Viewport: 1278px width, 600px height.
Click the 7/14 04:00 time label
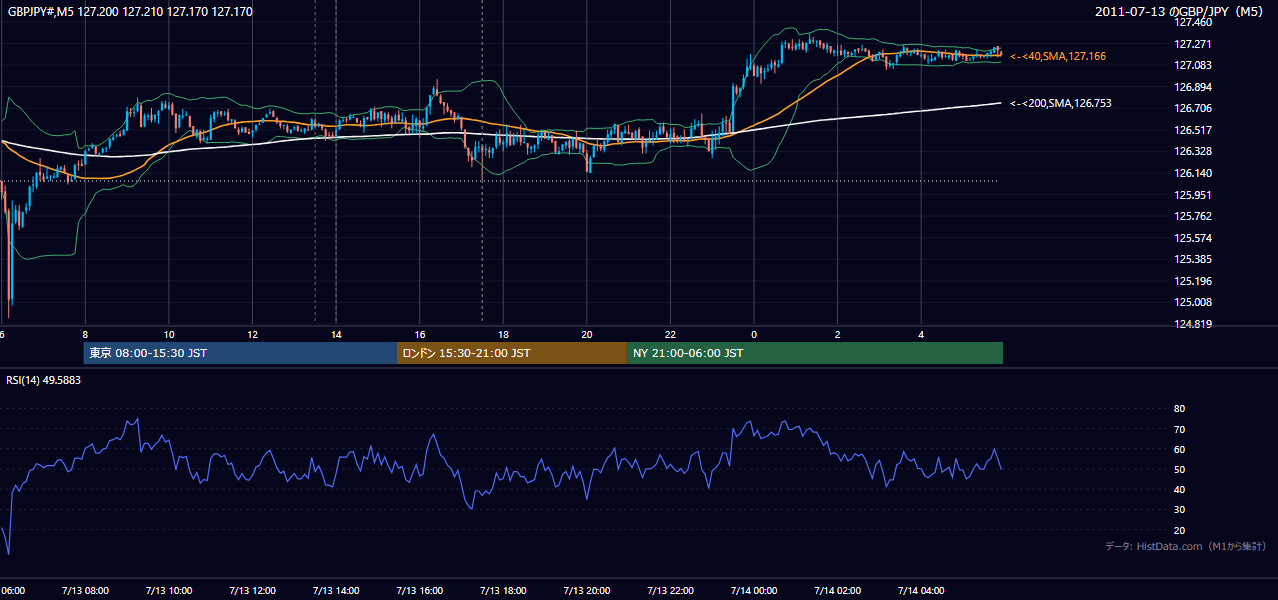coord(921,590)
